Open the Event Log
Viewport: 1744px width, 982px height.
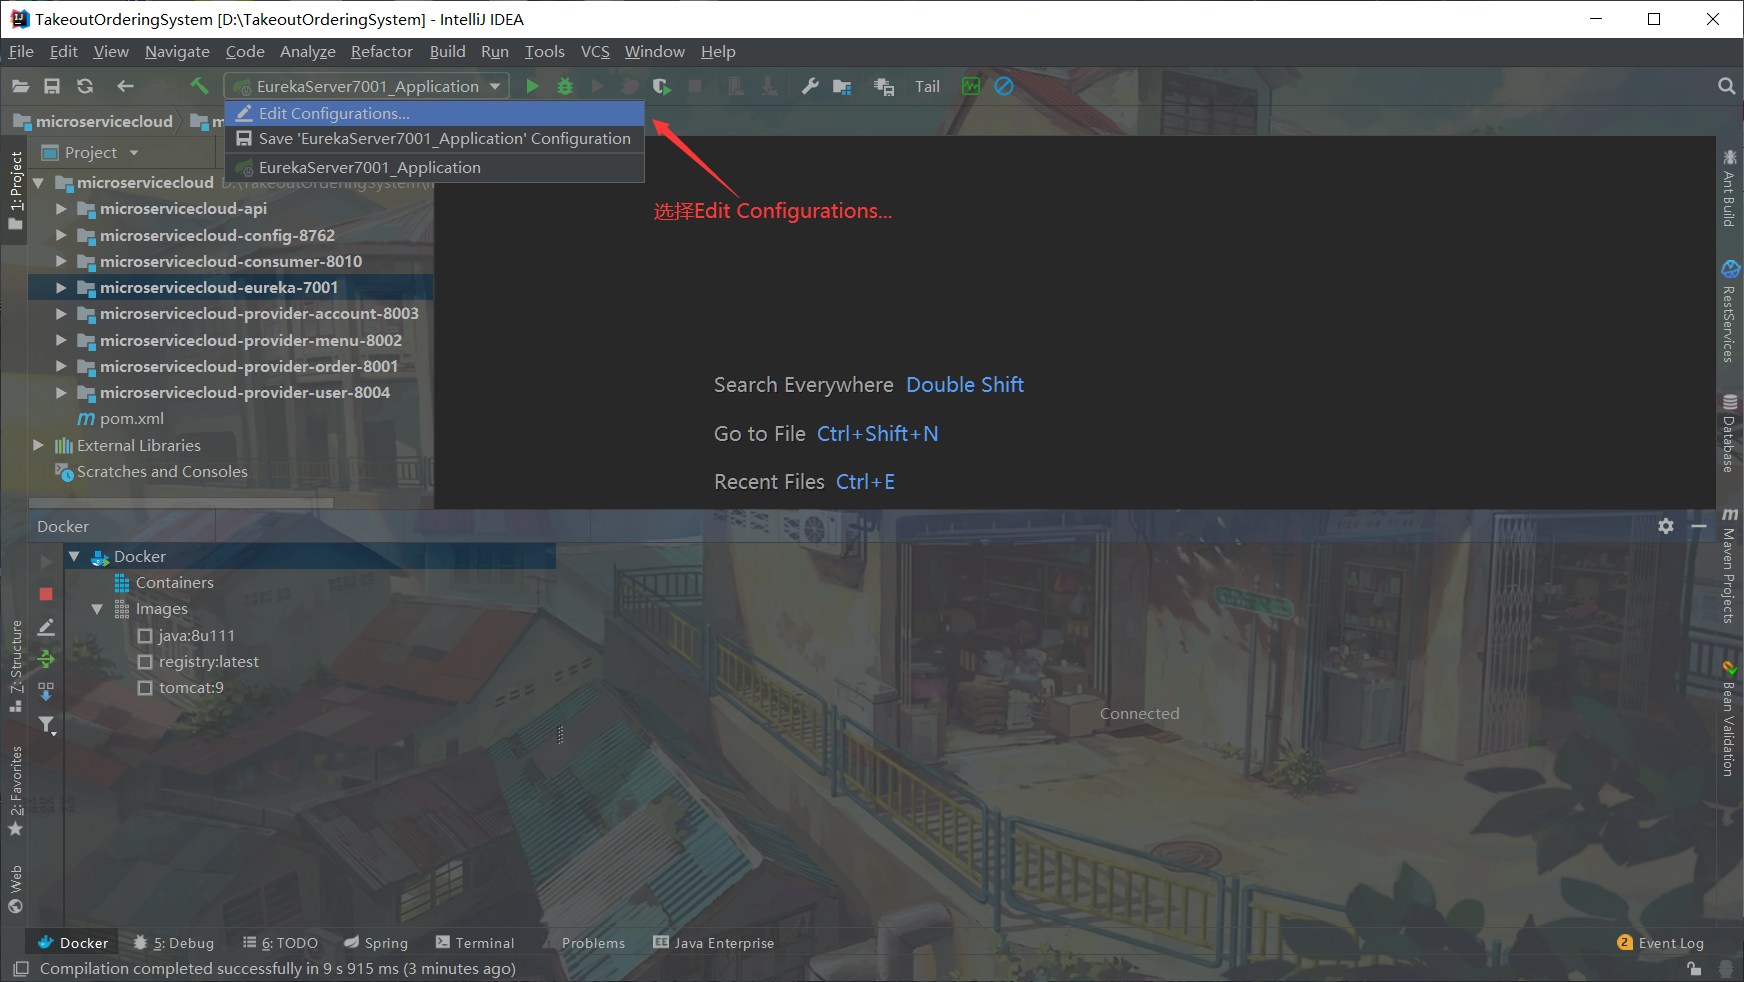(x=1671, y=942)
